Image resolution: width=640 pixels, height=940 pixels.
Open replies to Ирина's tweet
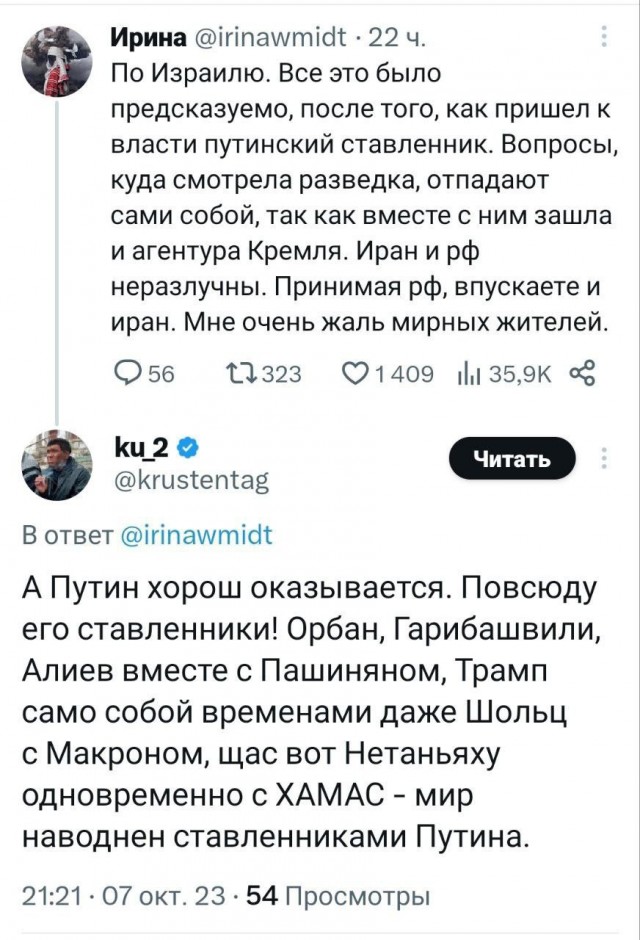pos(130,371)
